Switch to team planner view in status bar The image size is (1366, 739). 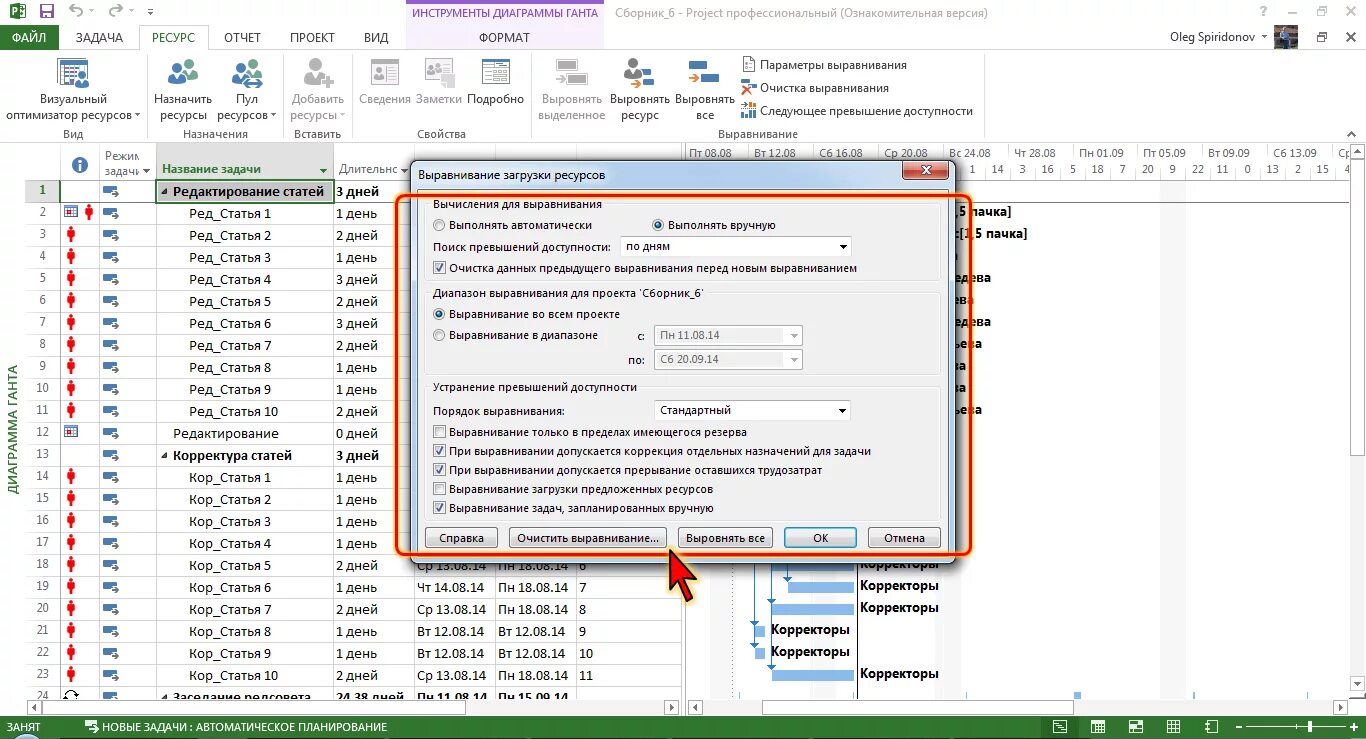coord(1136,727)
